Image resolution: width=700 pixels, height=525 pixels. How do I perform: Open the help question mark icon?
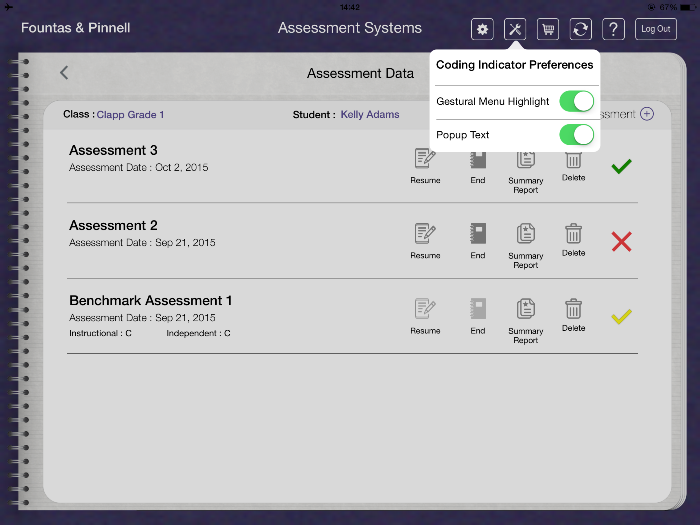click(x=613, y=29)
